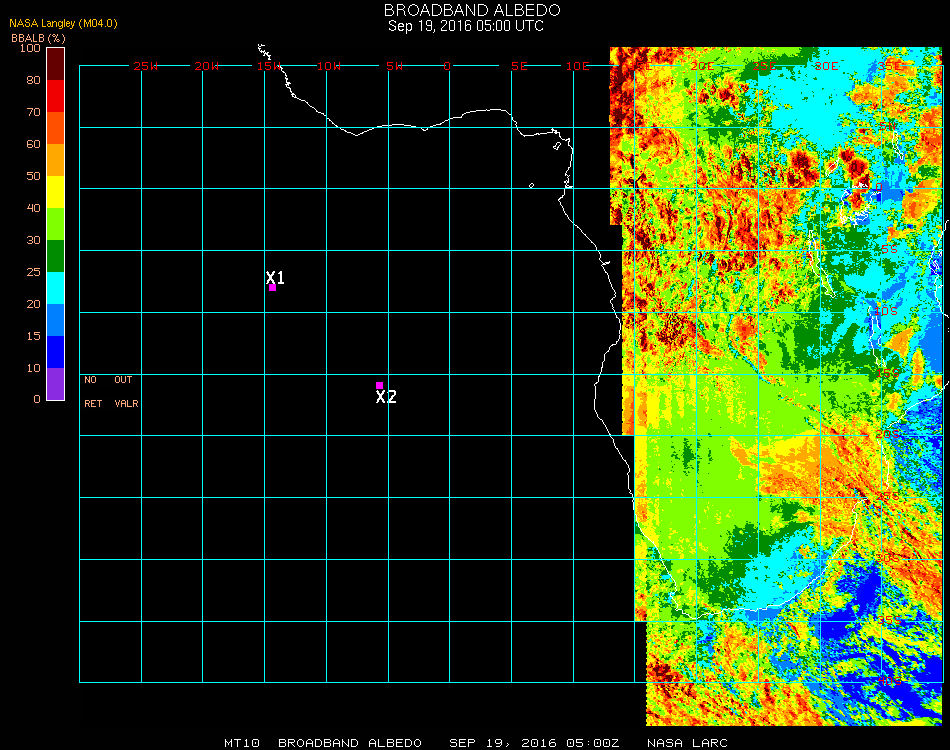Select the dark green 25–30% colorbar swatch
The width and height of the screenshot is (950, 750).
(x=55, y=255)
